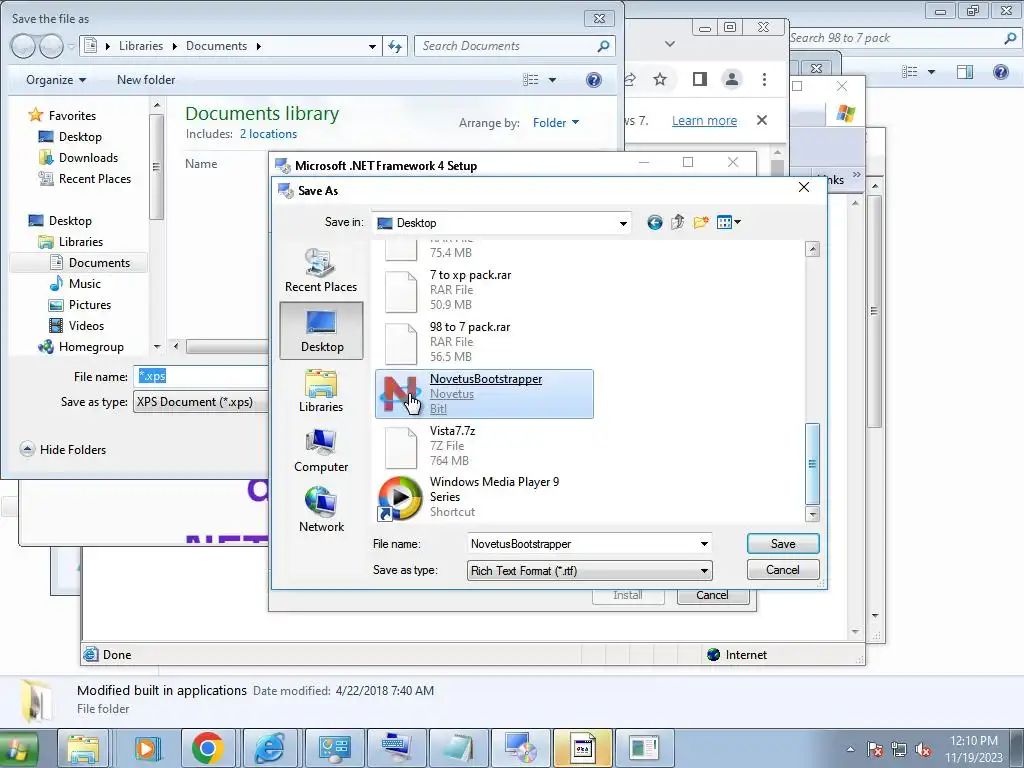The image size is (1024, 768).
Task: Go back to last folder in Save As
Action: (654, 223)
